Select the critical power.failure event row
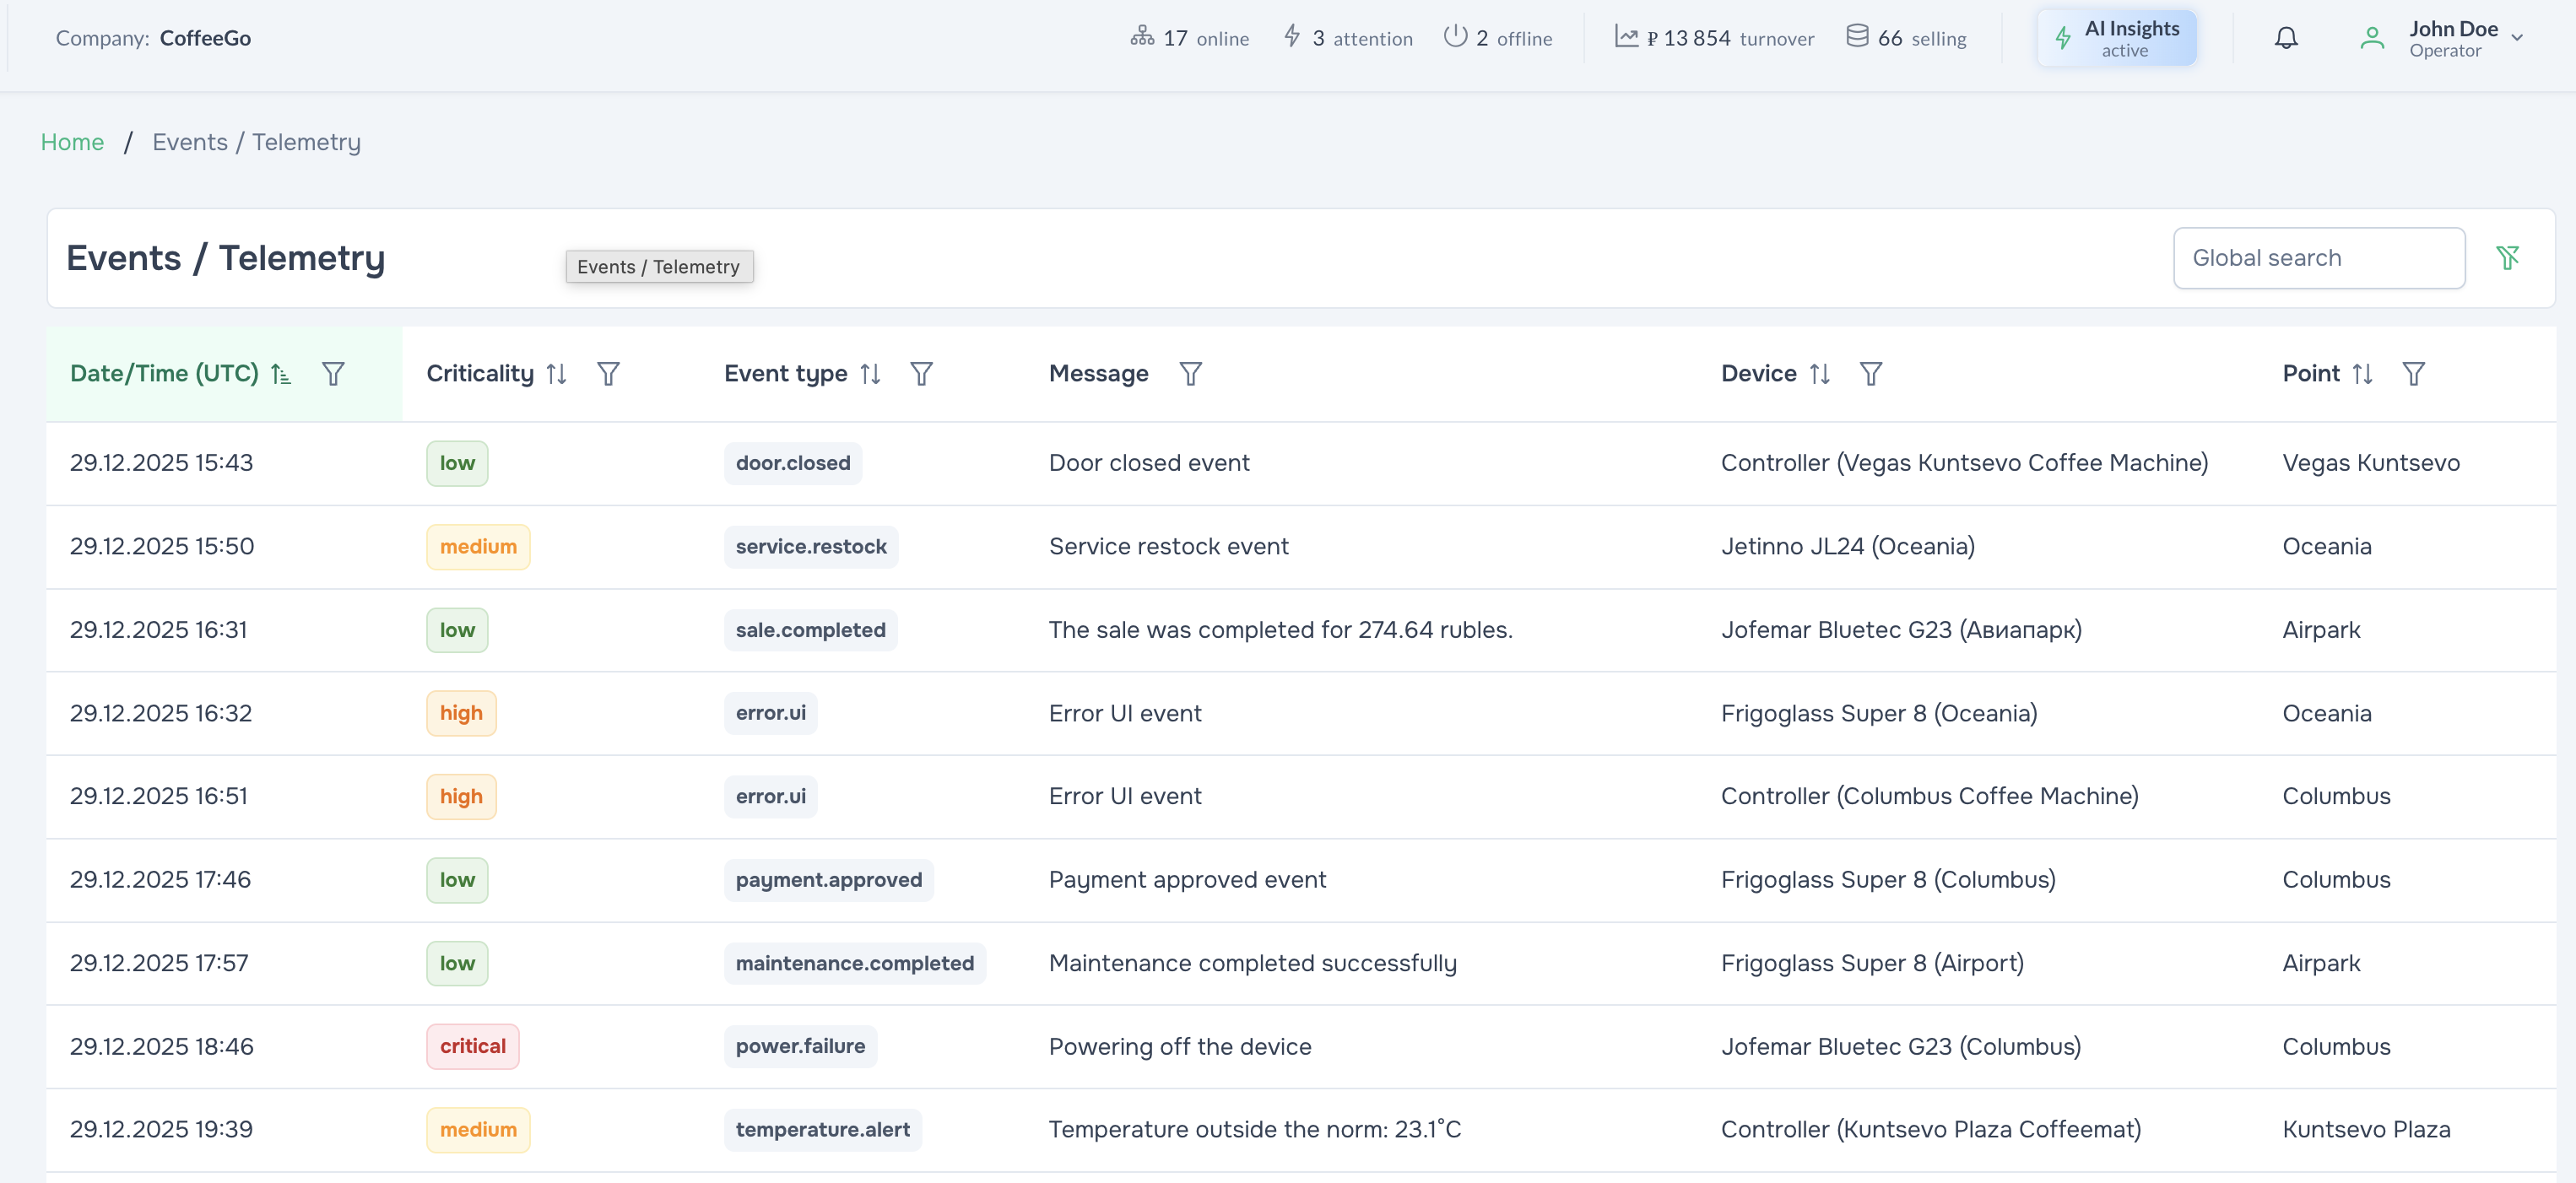2576x1183 pixels. click(1180, 1046)
